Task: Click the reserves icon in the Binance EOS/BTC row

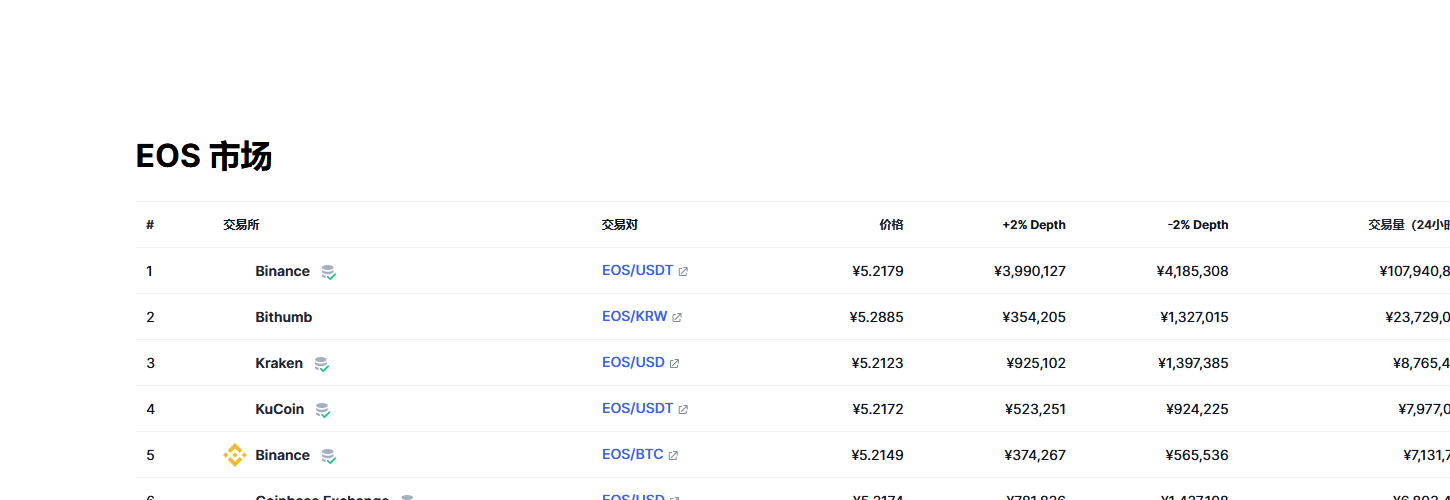Action: 328,456
